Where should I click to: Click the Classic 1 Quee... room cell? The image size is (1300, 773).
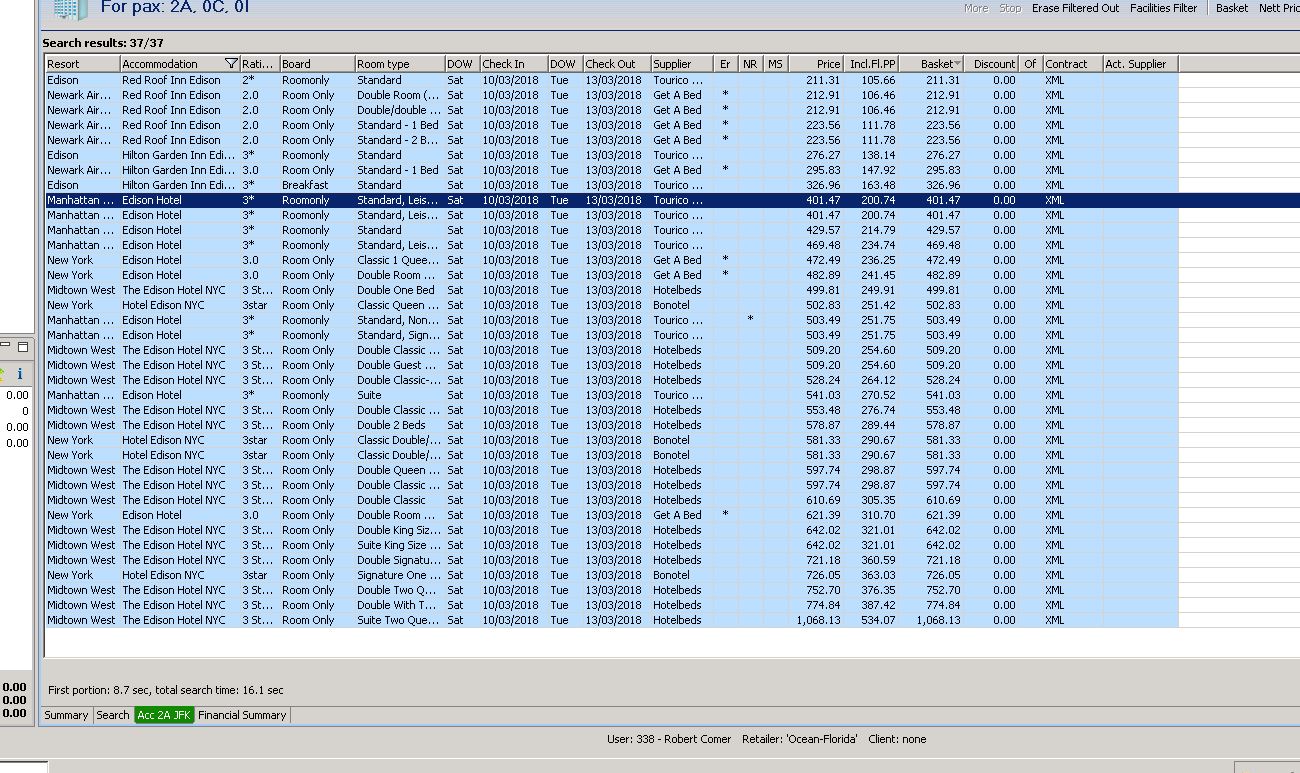coord(400,260)
